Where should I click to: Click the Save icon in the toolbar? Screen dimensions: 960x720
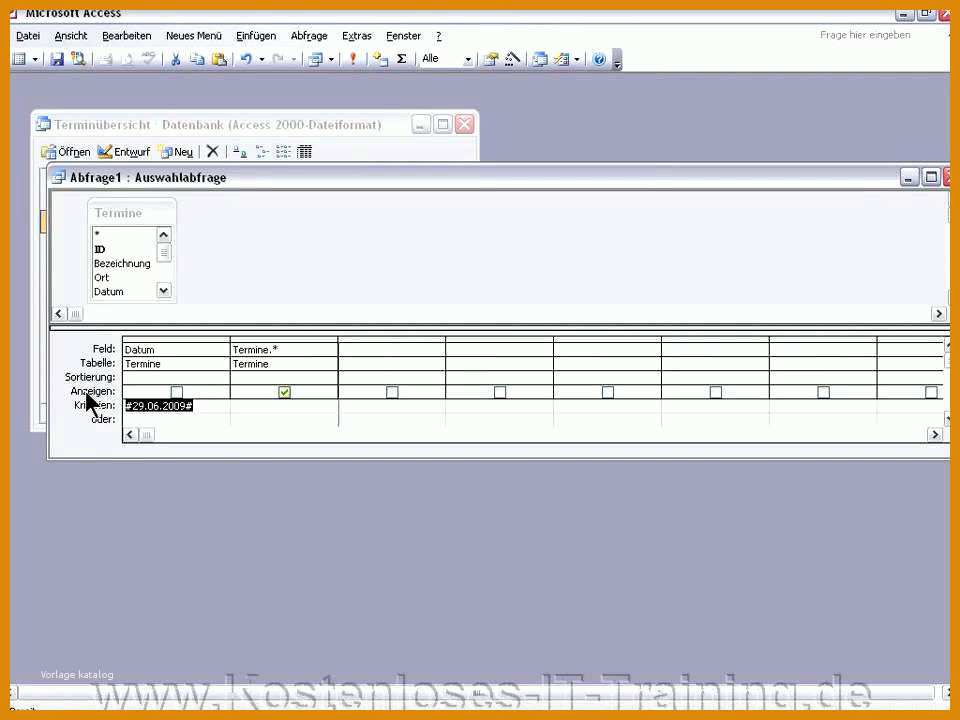[57, 59]
